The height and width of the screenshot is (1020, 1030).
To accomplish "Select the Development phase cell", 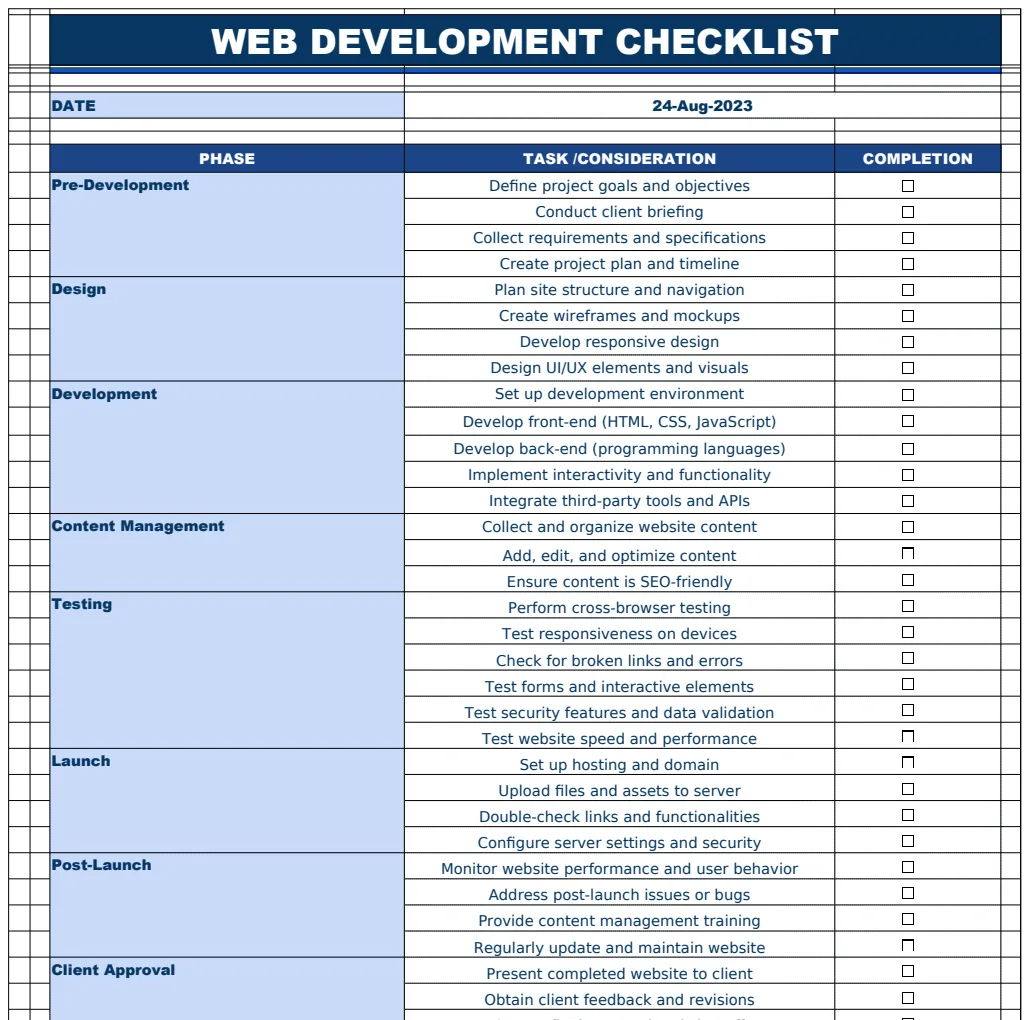I will (227, 447).
